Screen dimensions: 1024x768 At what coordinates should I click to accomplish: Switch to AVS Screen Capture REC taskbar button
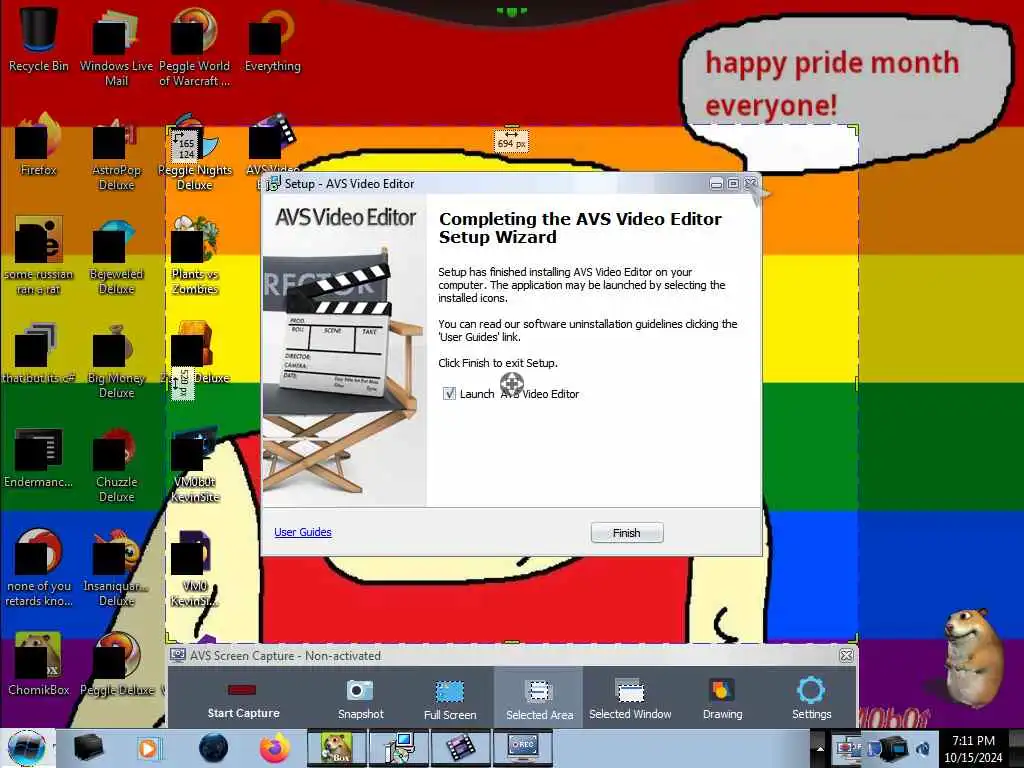click(522, 748)
